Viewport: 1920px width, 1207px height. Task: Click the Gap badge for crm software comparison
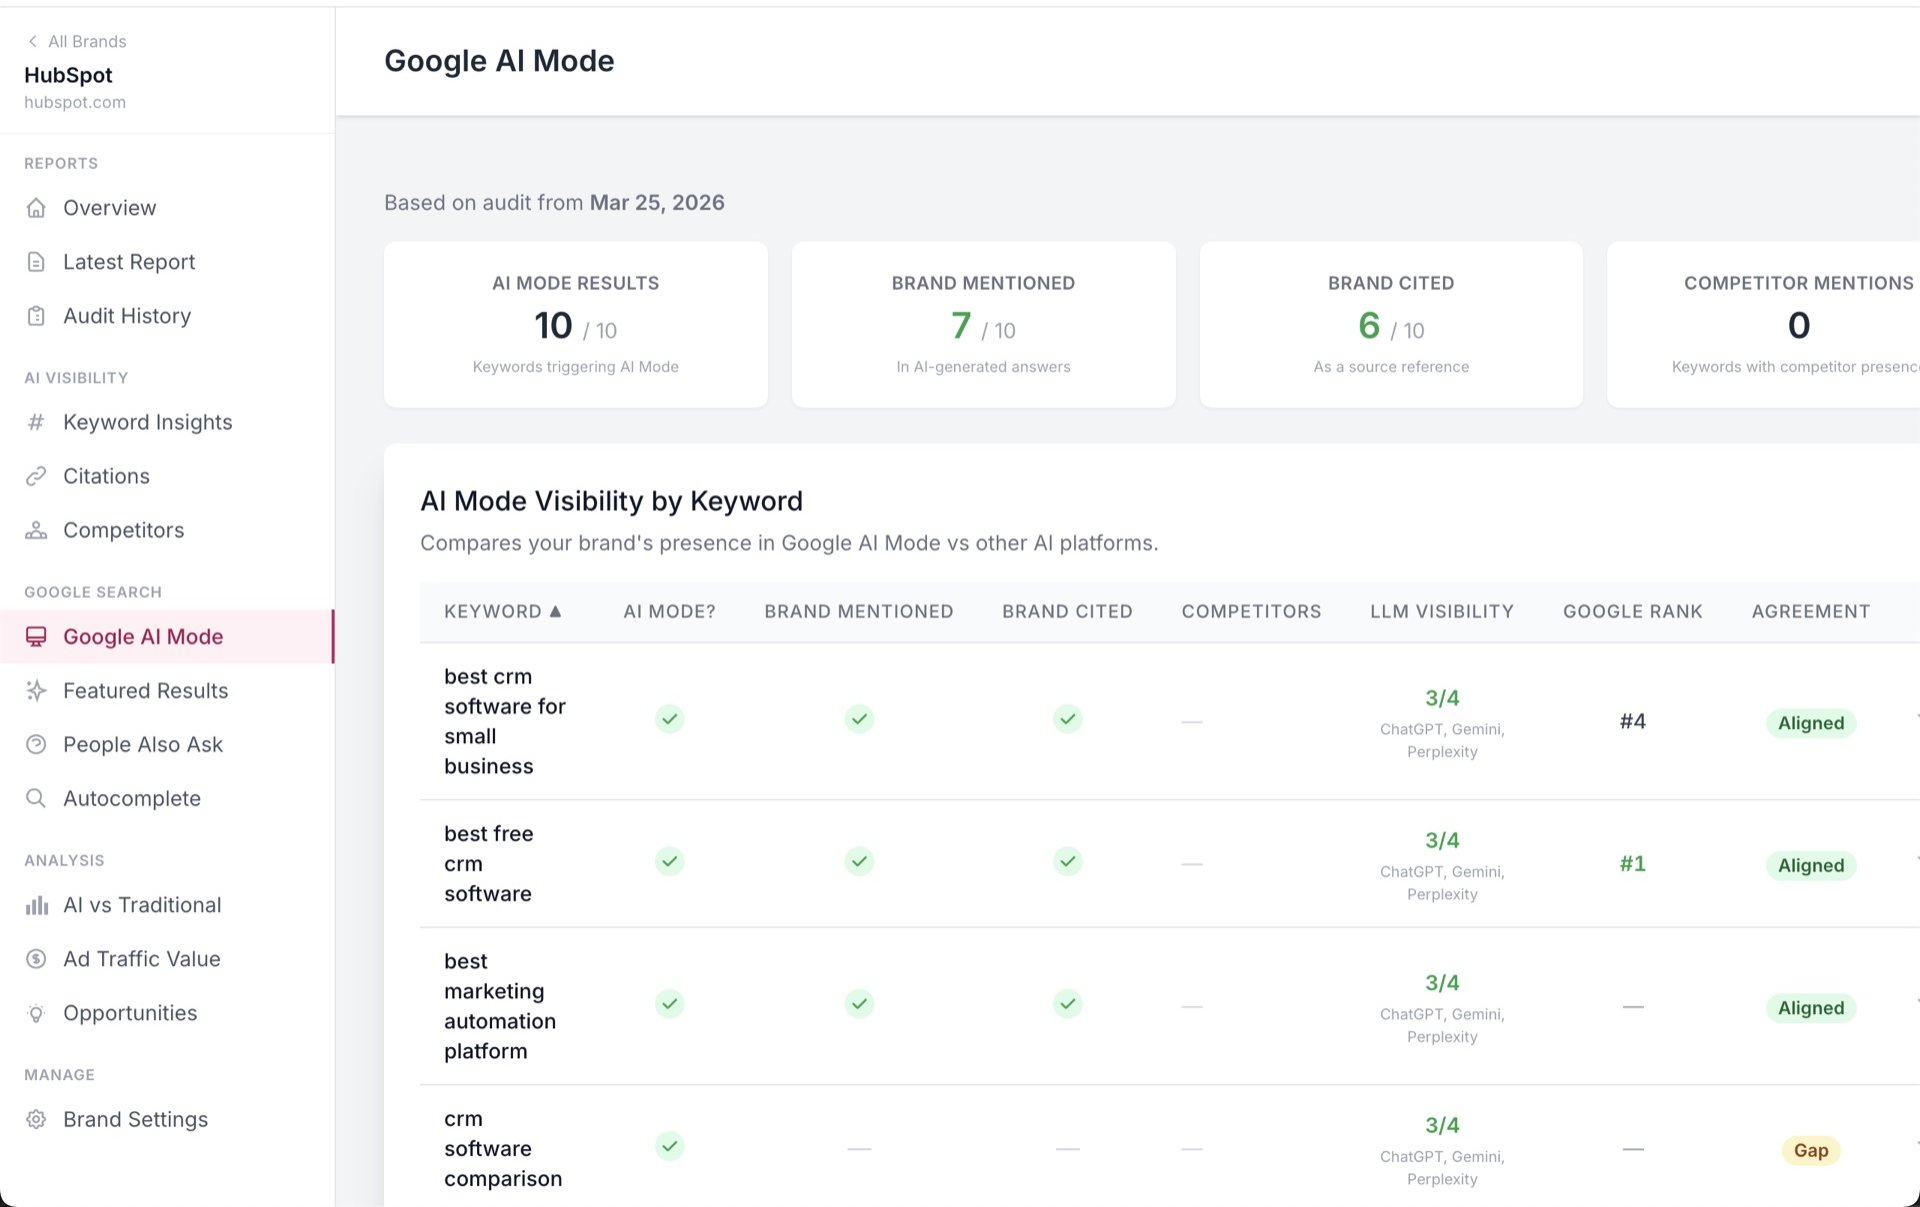point(1811,1150)
